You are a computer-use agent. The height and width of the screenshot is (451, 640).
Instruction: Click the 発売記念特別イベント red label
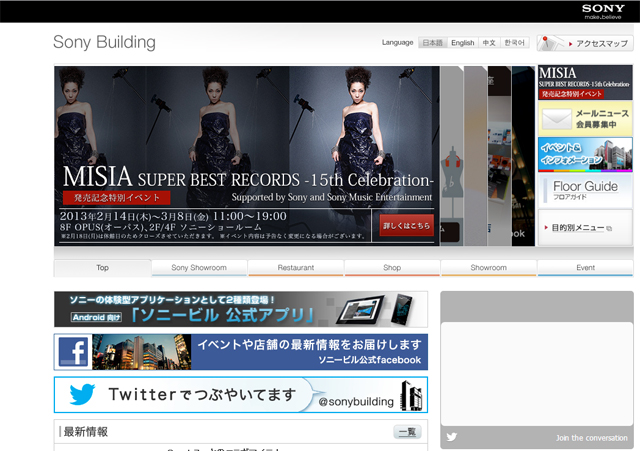pos(116,198)
